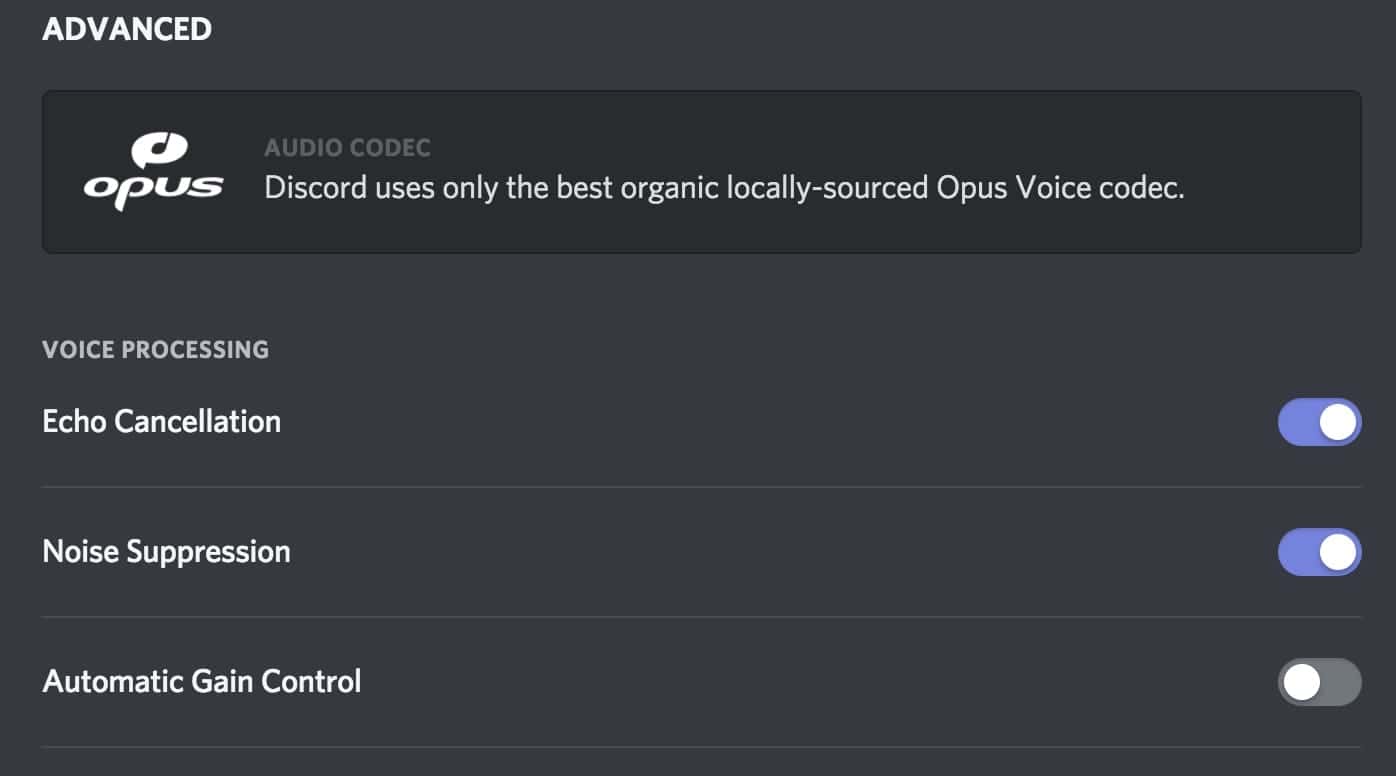
Task: Click the Opus swirl symbol above the wordmark
Action: click(160, 151)
